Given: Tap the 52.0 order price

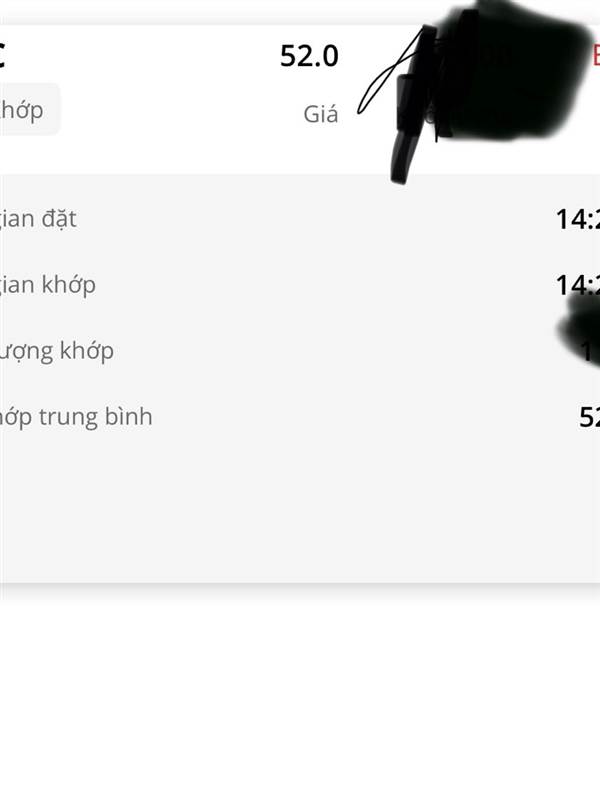Looking at the screenshot, I should (309, 56).
